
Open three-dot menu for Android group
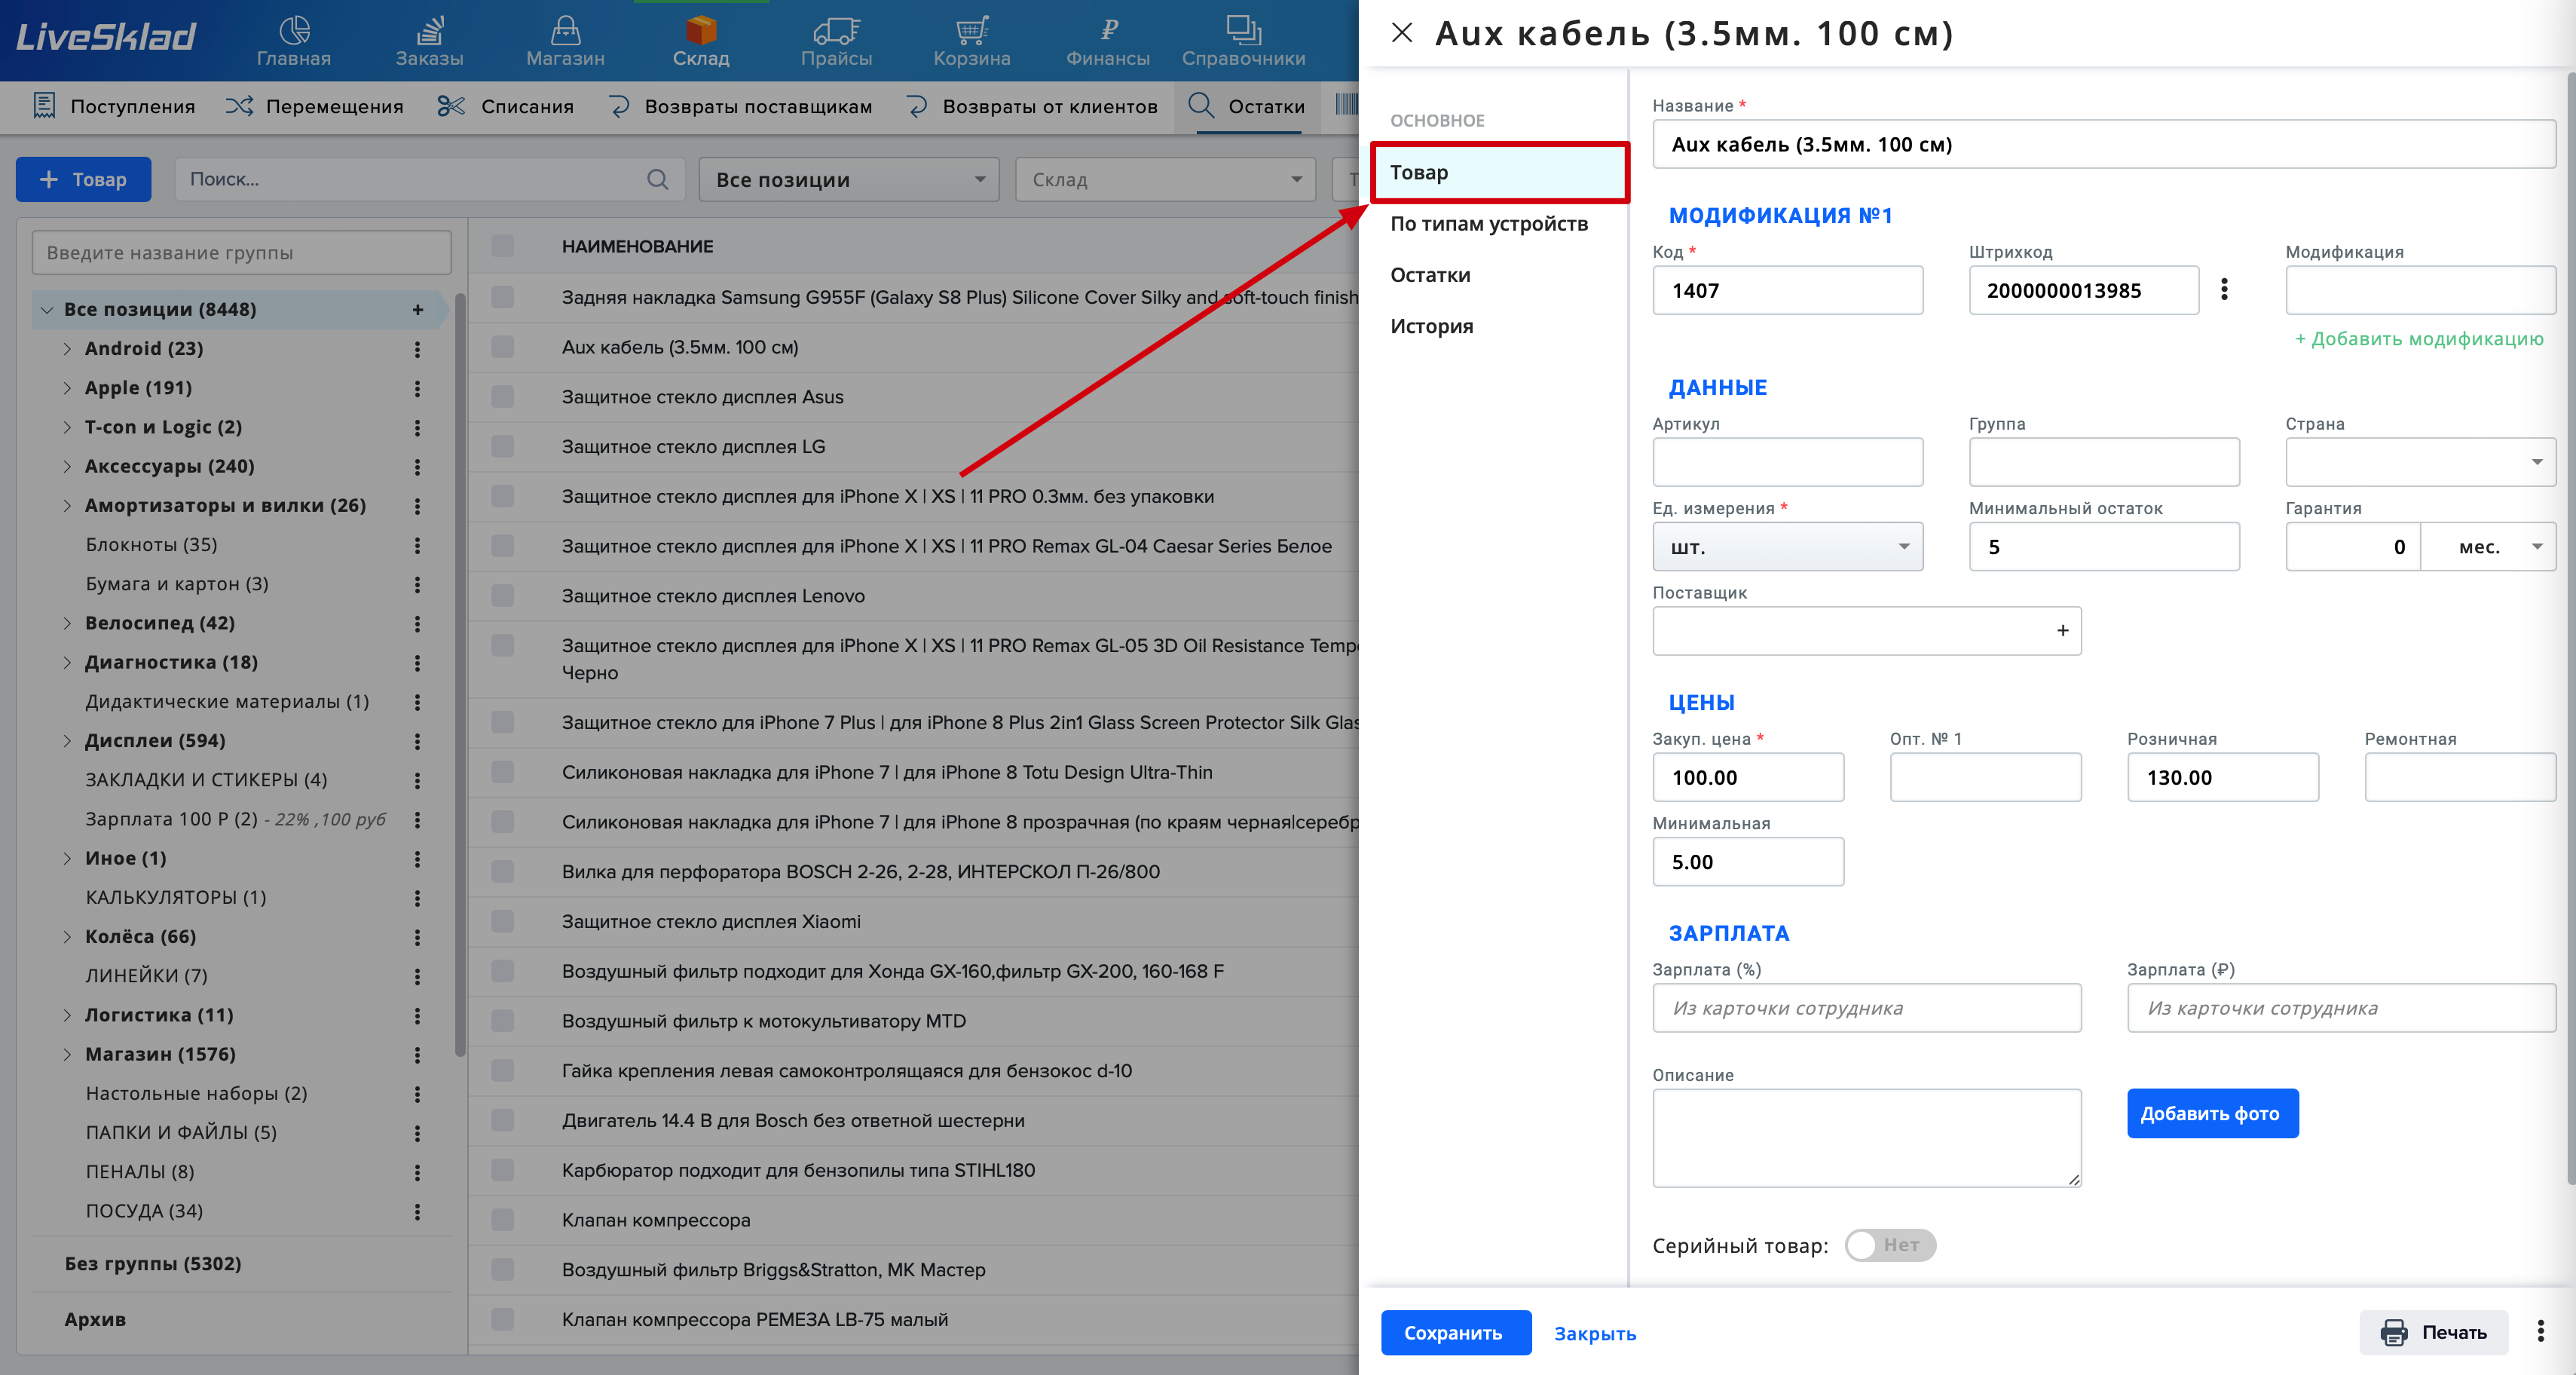click(x=417, y=349)
